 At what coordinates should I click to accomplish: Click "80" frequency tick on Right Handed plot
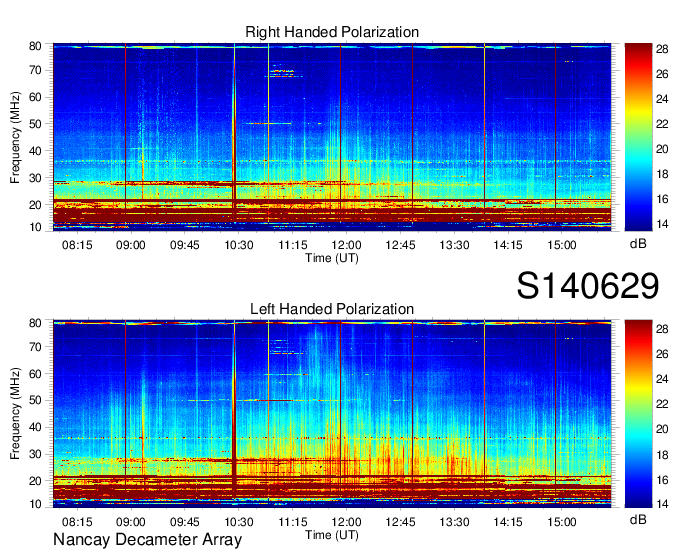[x=35, y=46]
